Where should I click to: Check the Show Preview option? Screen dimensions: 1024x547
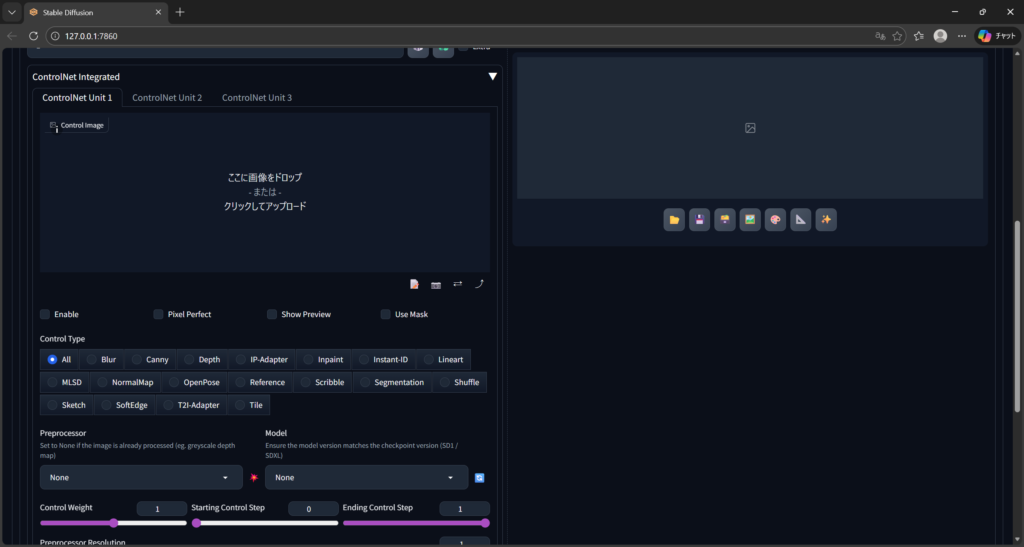[x=272, y=314]
